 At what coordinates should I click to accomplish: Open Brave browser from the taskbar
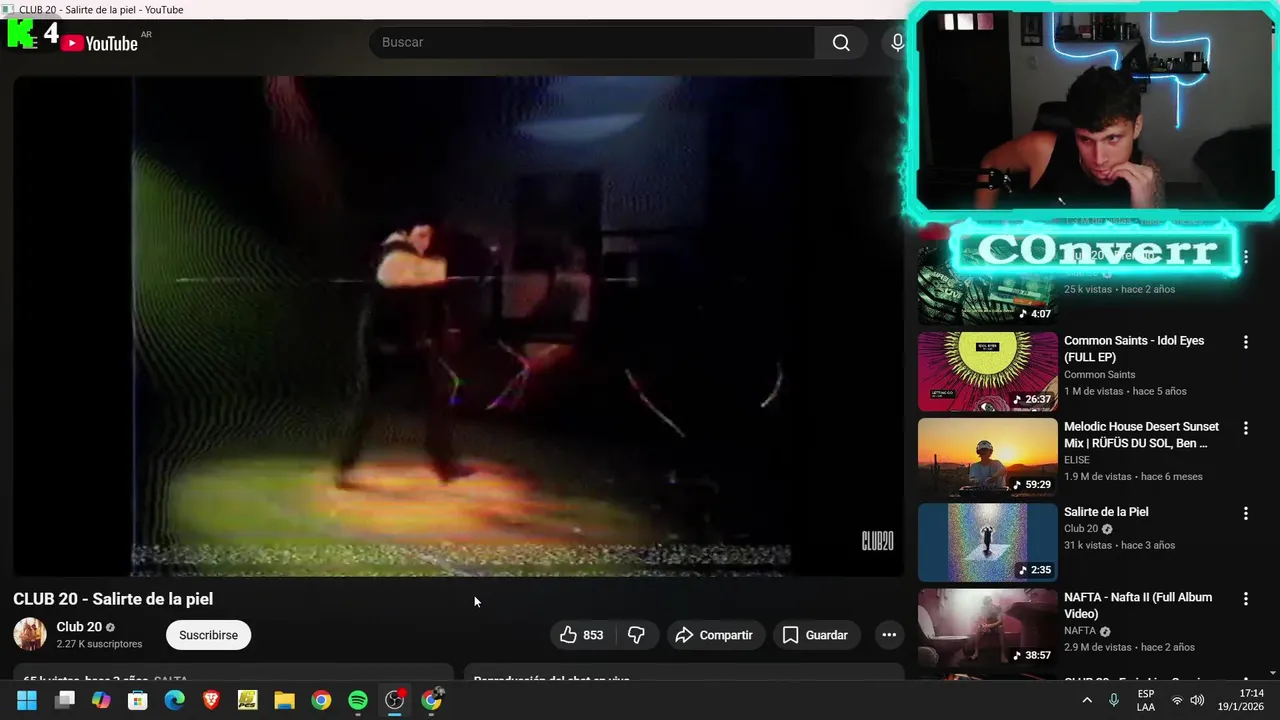click(x=211, y=700)
